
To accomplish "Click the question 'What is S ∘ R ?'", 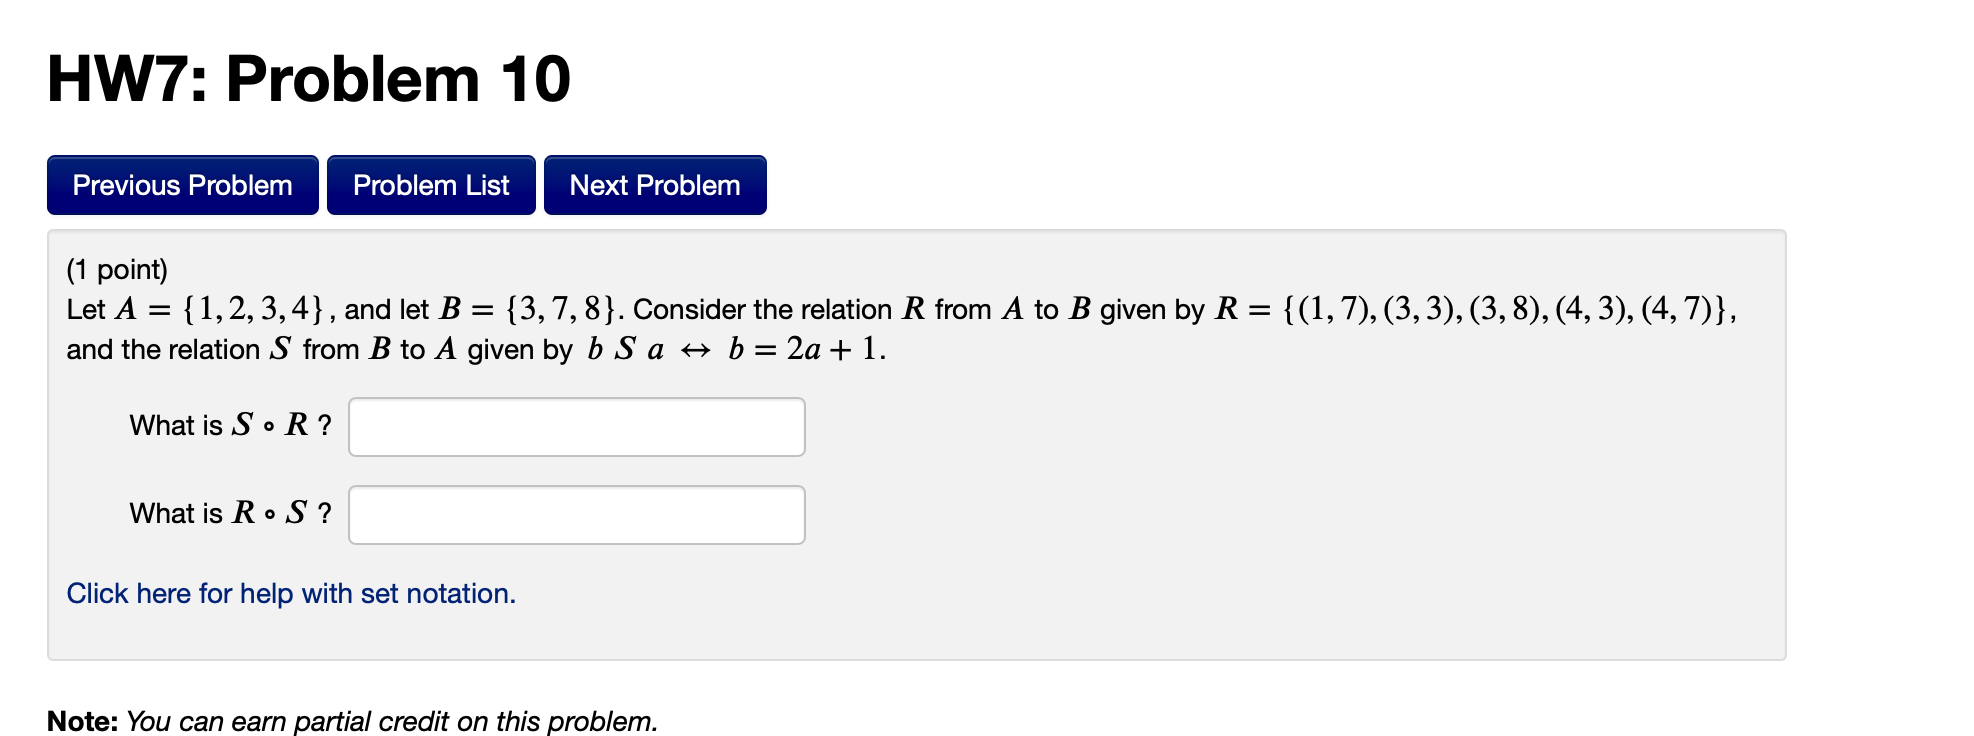I will (x=228, y=425).
